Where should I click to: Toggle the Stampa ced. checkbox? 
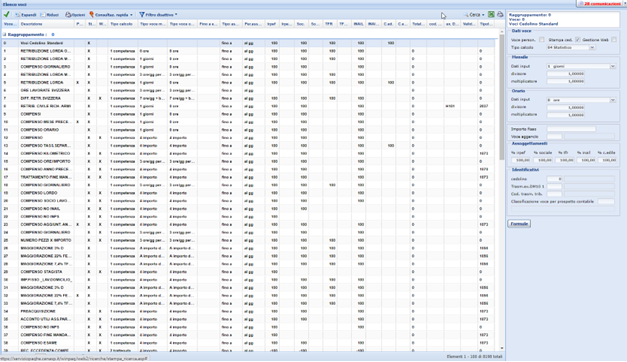[577, 40]
